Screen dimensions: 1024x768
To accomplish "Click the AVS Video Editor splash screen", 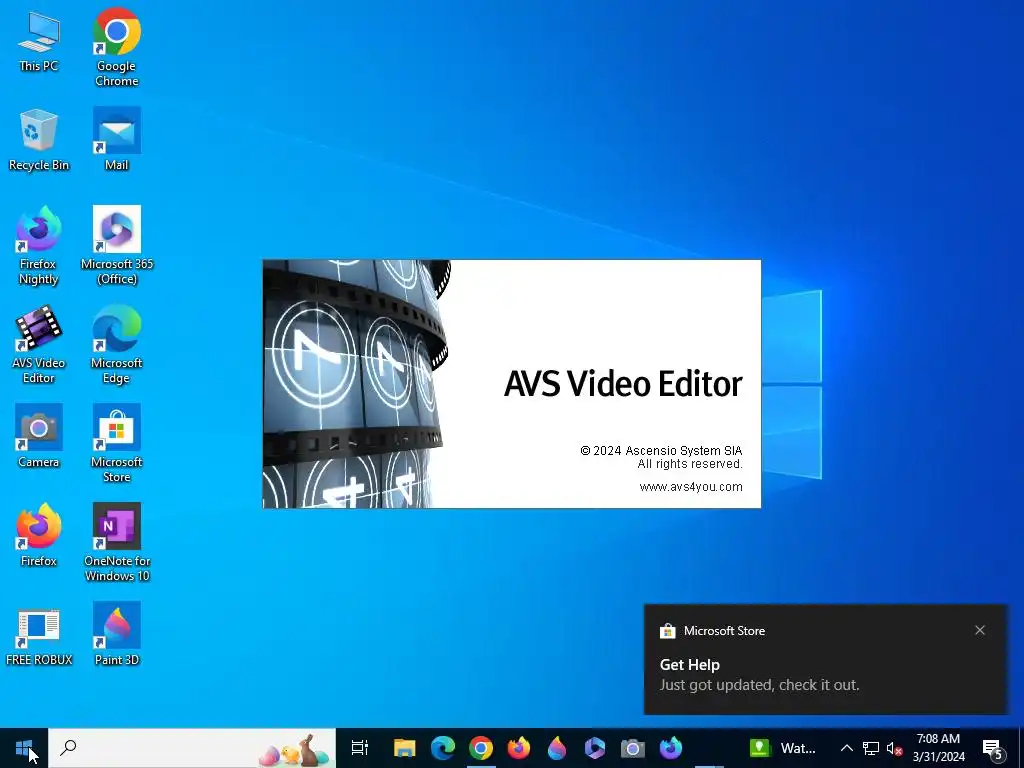I will click(x=512, y=384).
